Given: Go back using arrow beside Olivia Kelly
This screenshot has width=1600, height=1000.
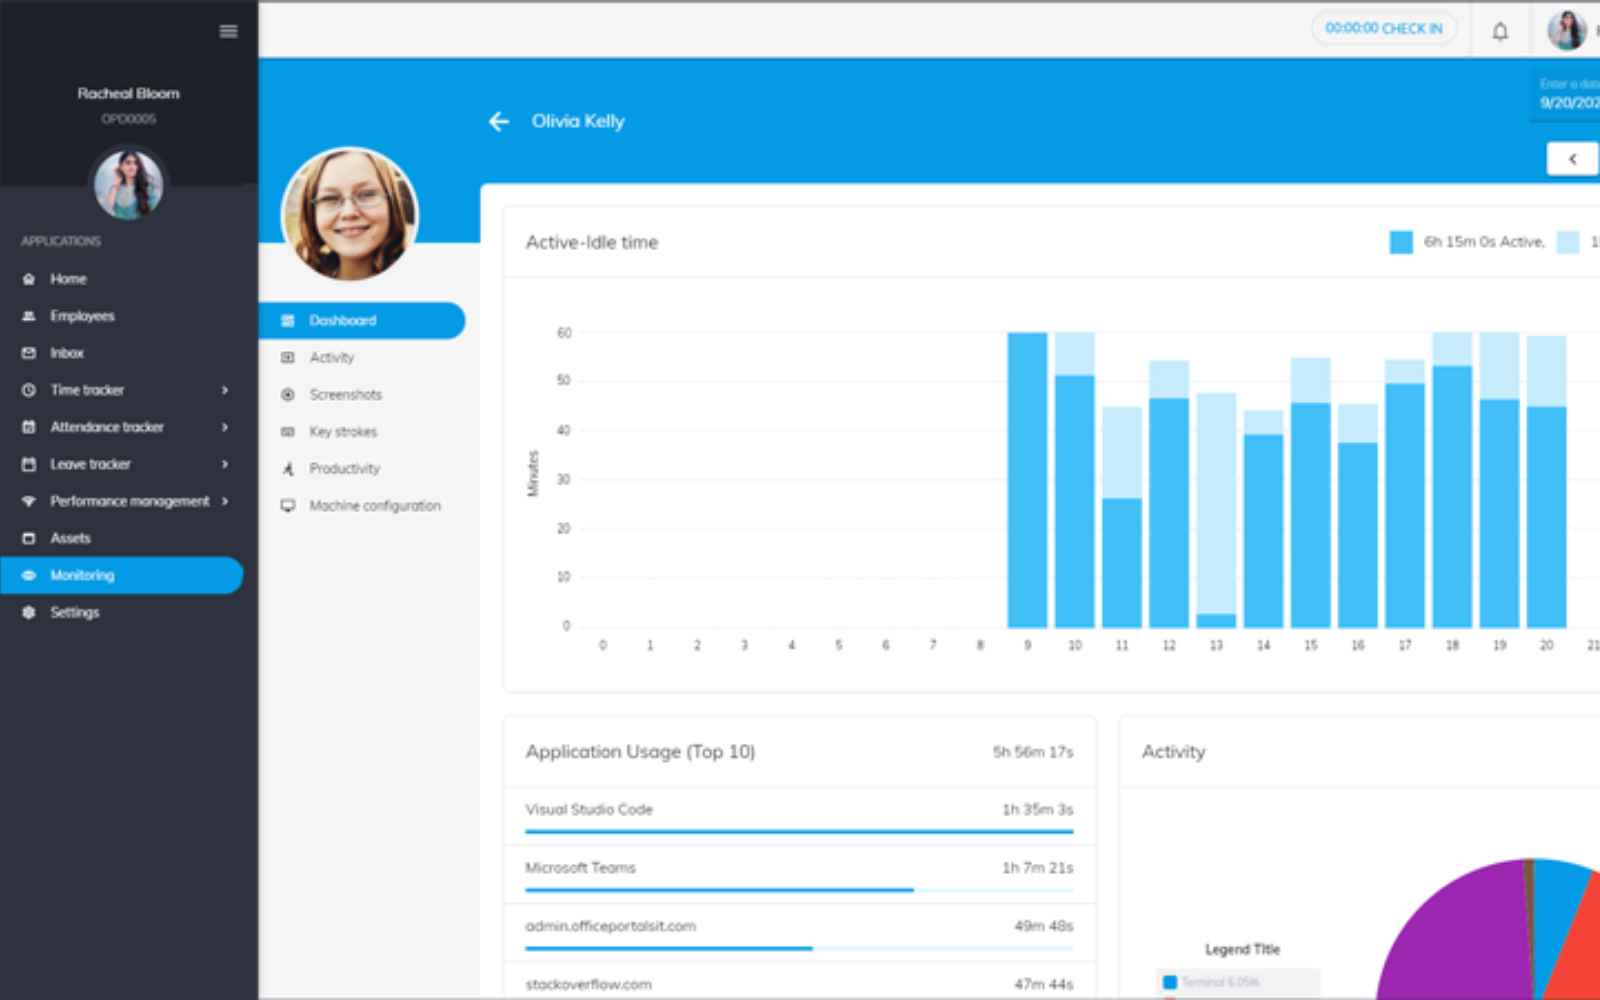Looking at the screenshot, I should click(x=499, y=122).
